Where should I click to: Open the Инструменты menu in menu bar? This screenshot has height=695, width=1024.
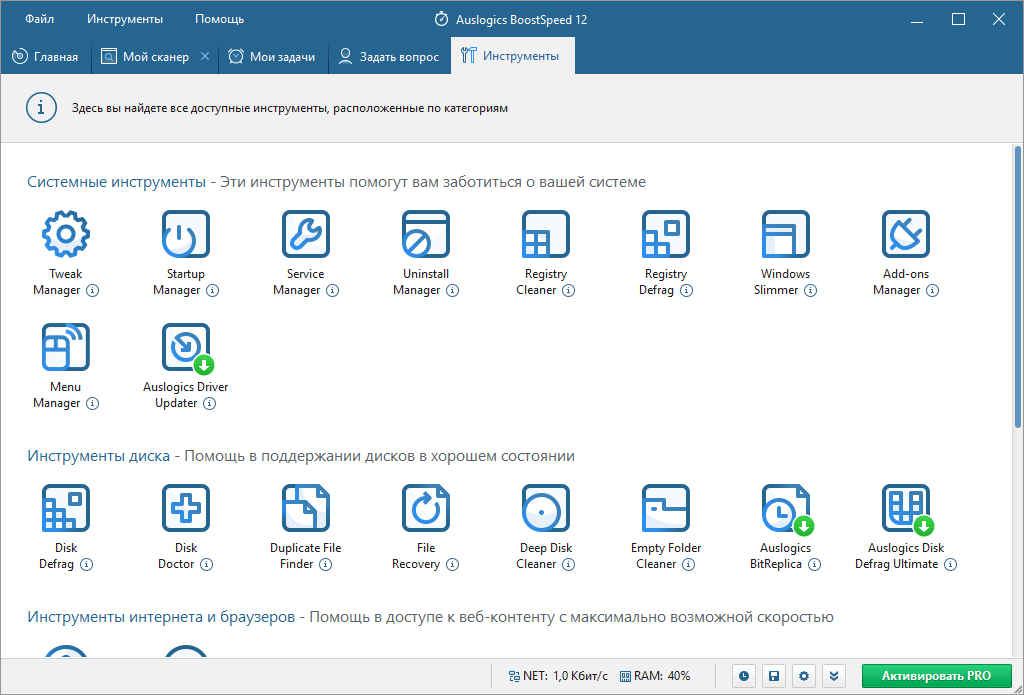click(125, 19)
